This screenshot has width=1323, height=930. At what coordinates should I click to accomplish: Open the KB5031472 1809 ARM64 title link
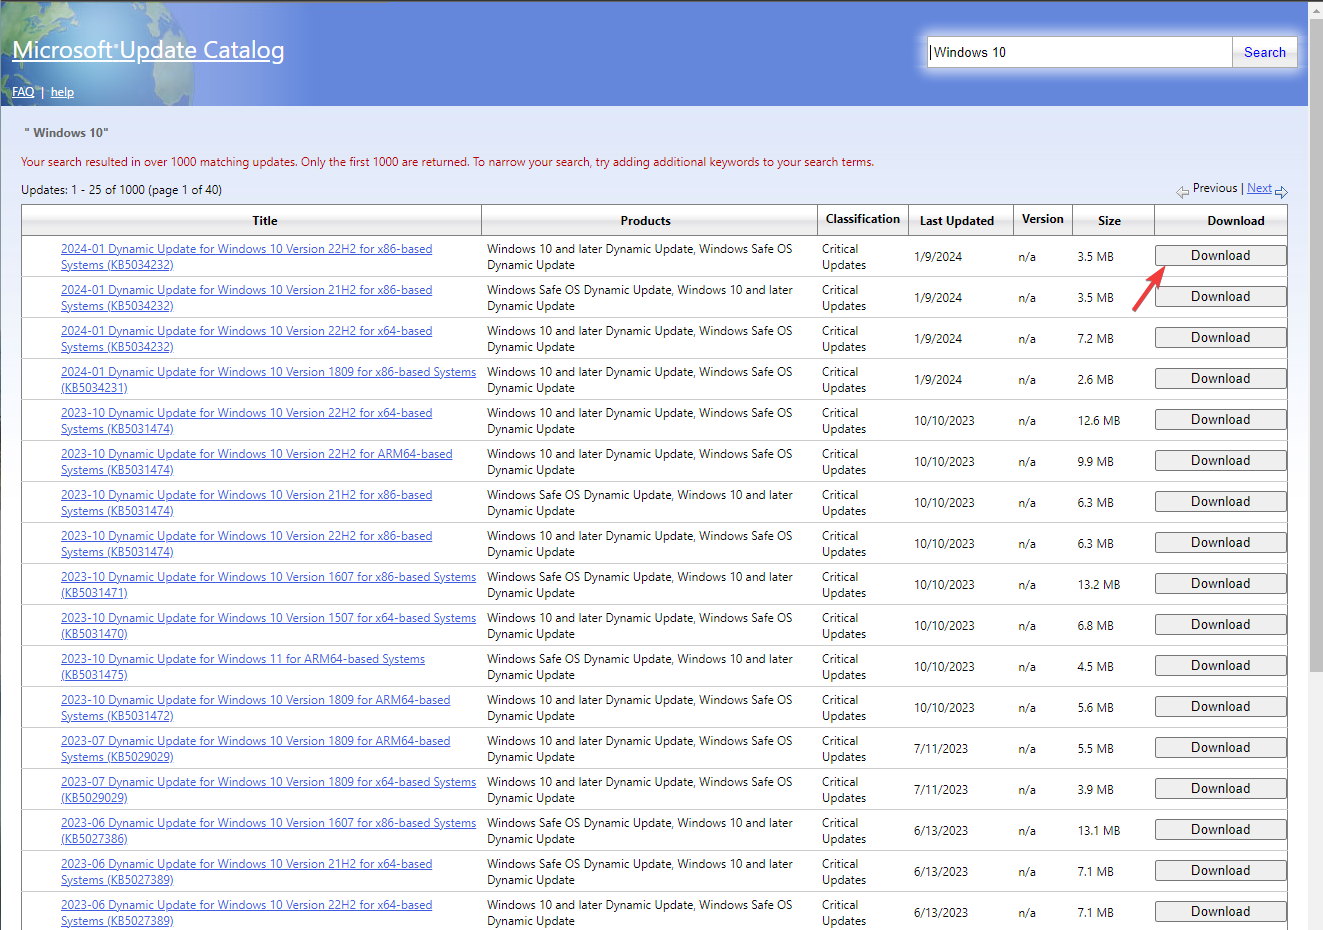(255, 708)
